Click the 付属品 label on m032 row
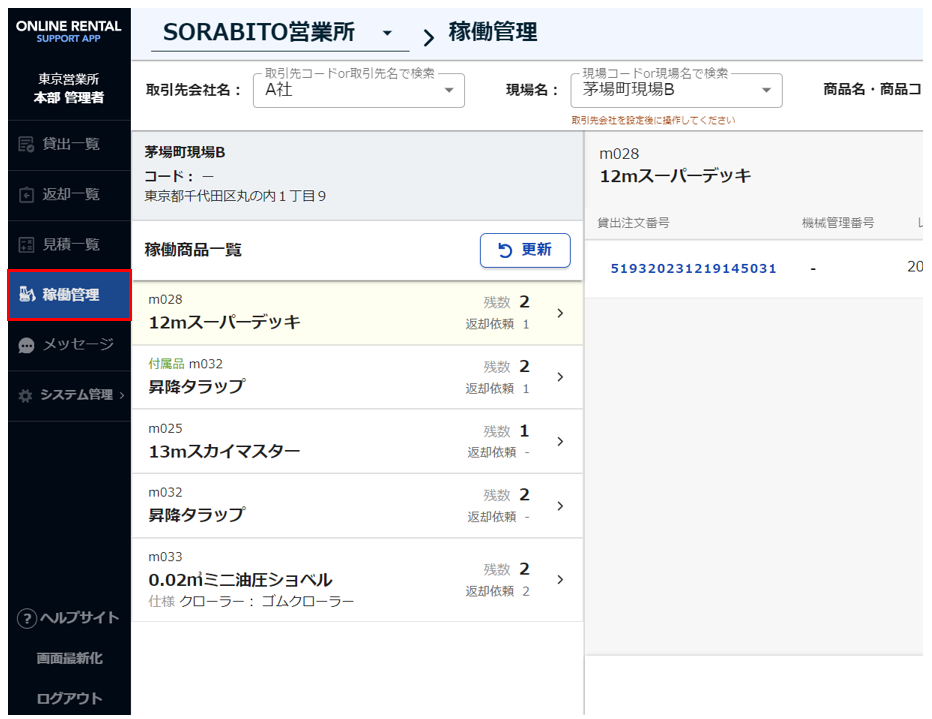 click(166, 364)
